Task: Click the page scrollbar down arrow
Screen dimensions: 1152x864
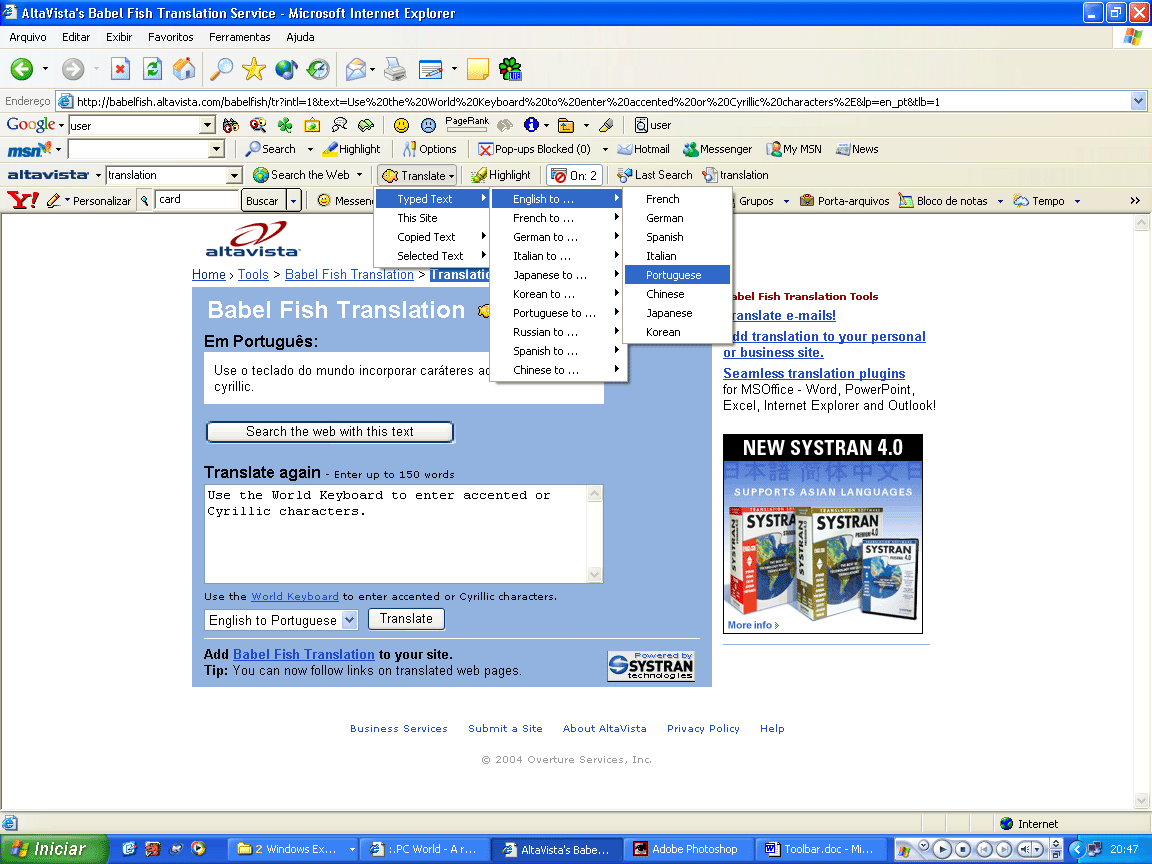Action: (1141, 800)
